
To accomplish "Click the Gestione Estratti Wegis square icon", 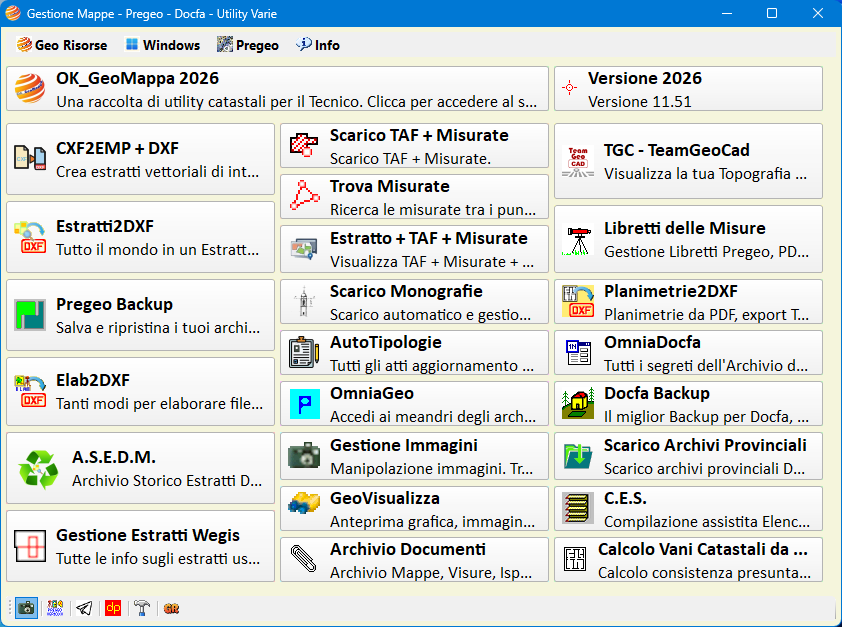I will [30, 546].
